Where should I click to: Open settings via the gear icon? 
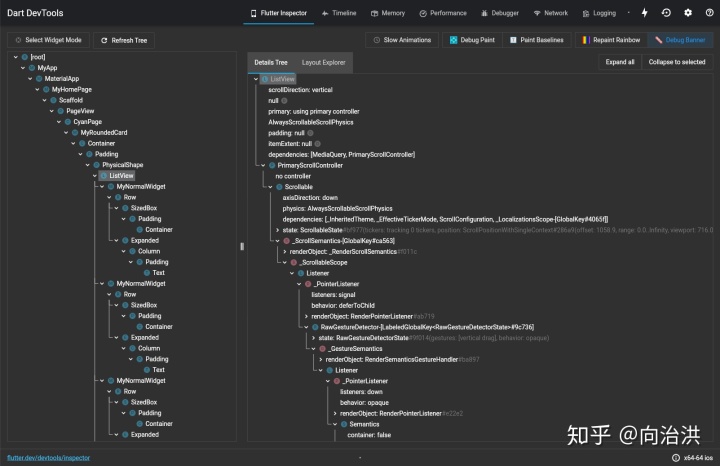coord(687,13)
